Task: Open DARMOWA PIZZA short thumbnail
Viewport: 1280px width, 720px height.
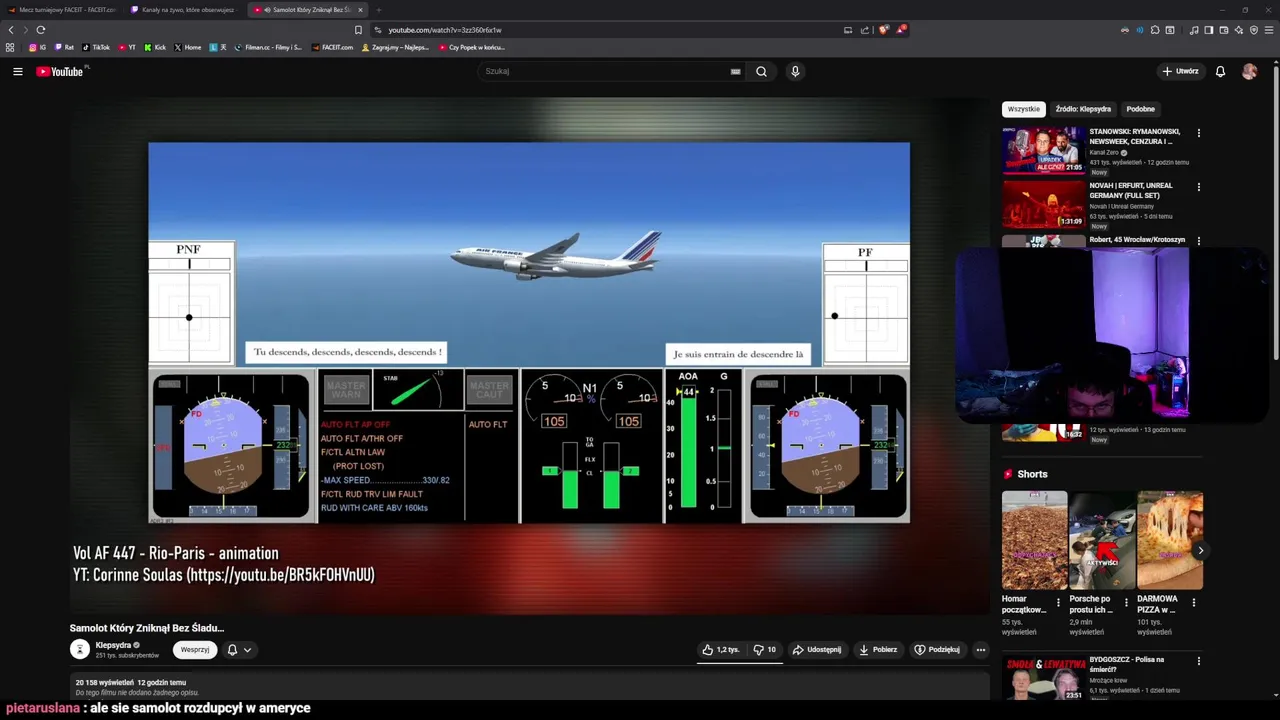Action: click(1170, 540)
